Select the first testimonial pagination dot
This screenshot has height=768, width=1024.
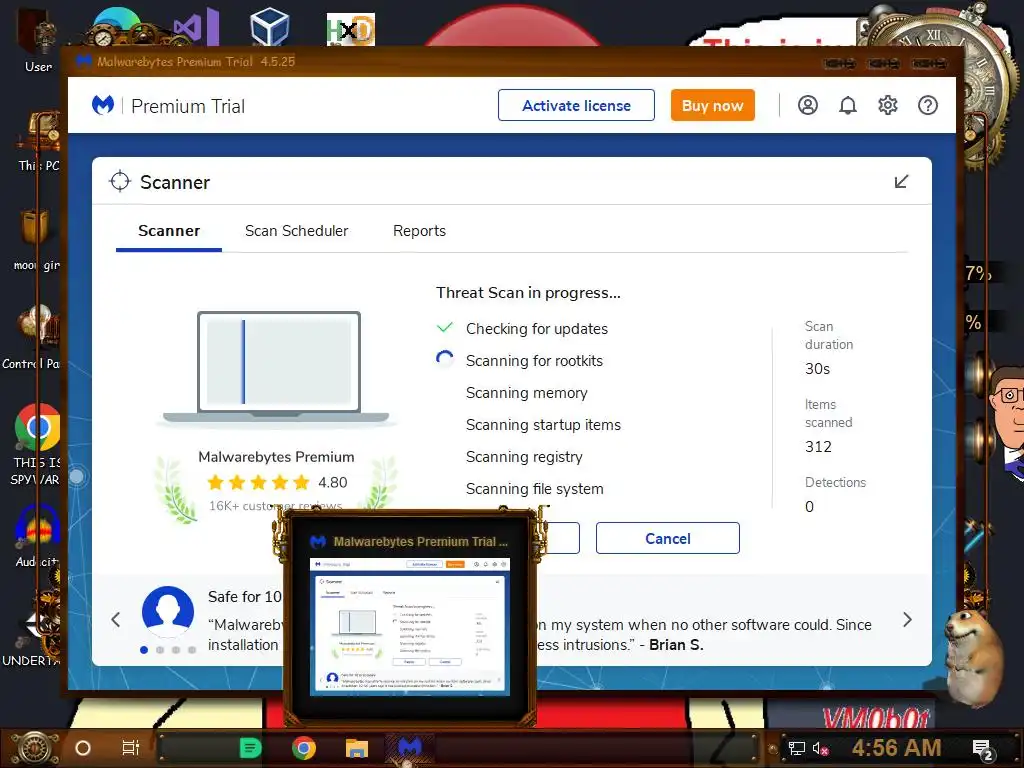(144, 650)
